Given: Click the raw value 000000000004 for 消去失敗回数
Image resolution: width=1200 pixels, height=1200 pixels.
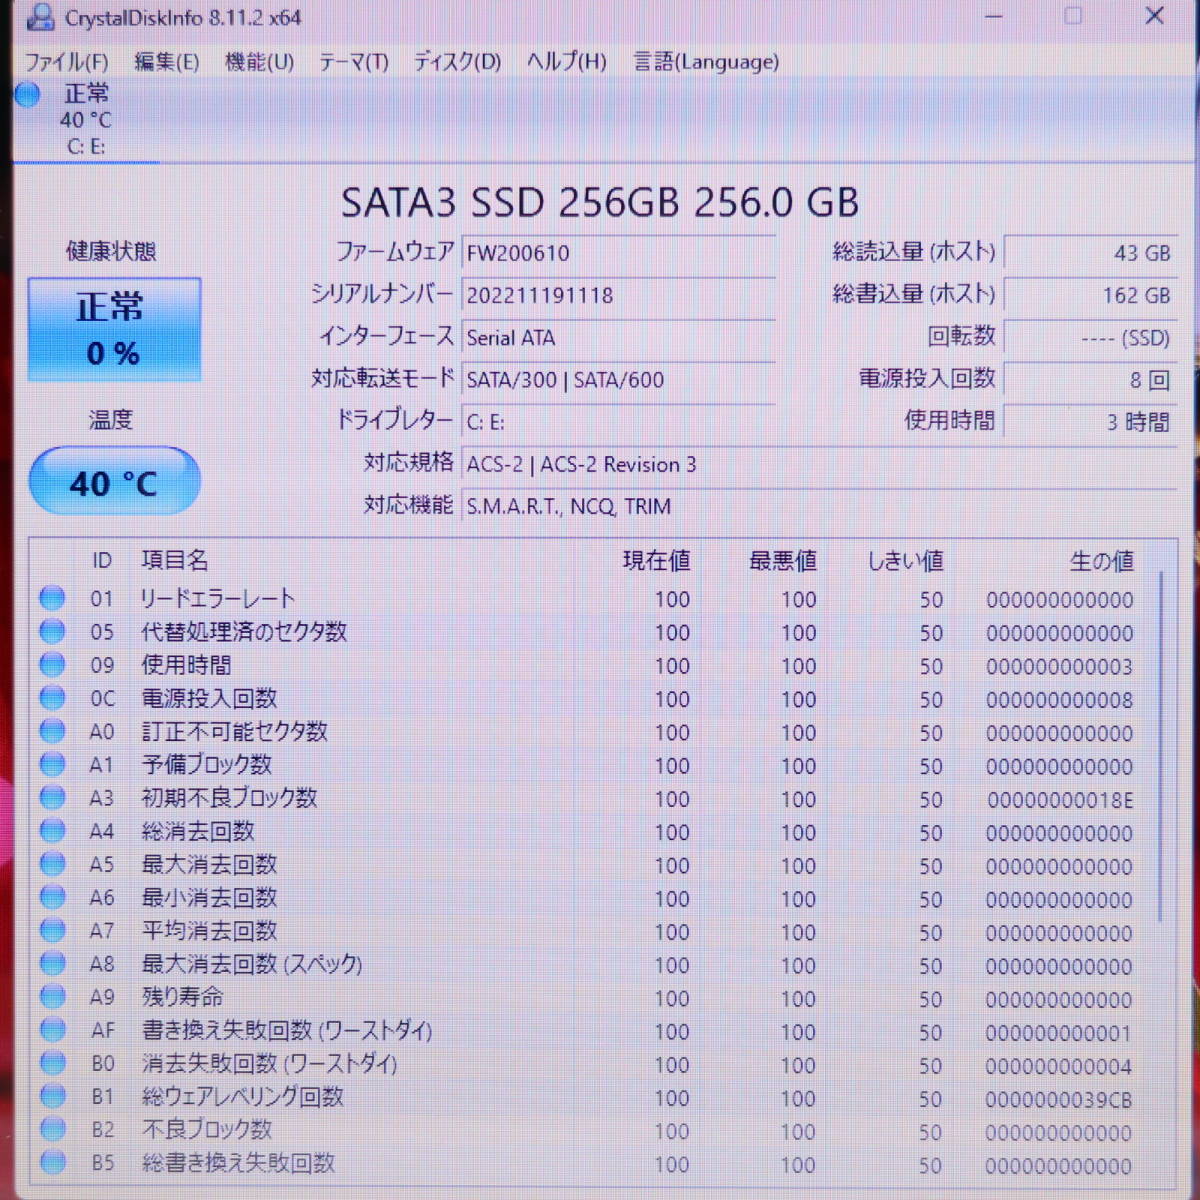Looking at the screenshot, I should click(x=1059, y=1067).
